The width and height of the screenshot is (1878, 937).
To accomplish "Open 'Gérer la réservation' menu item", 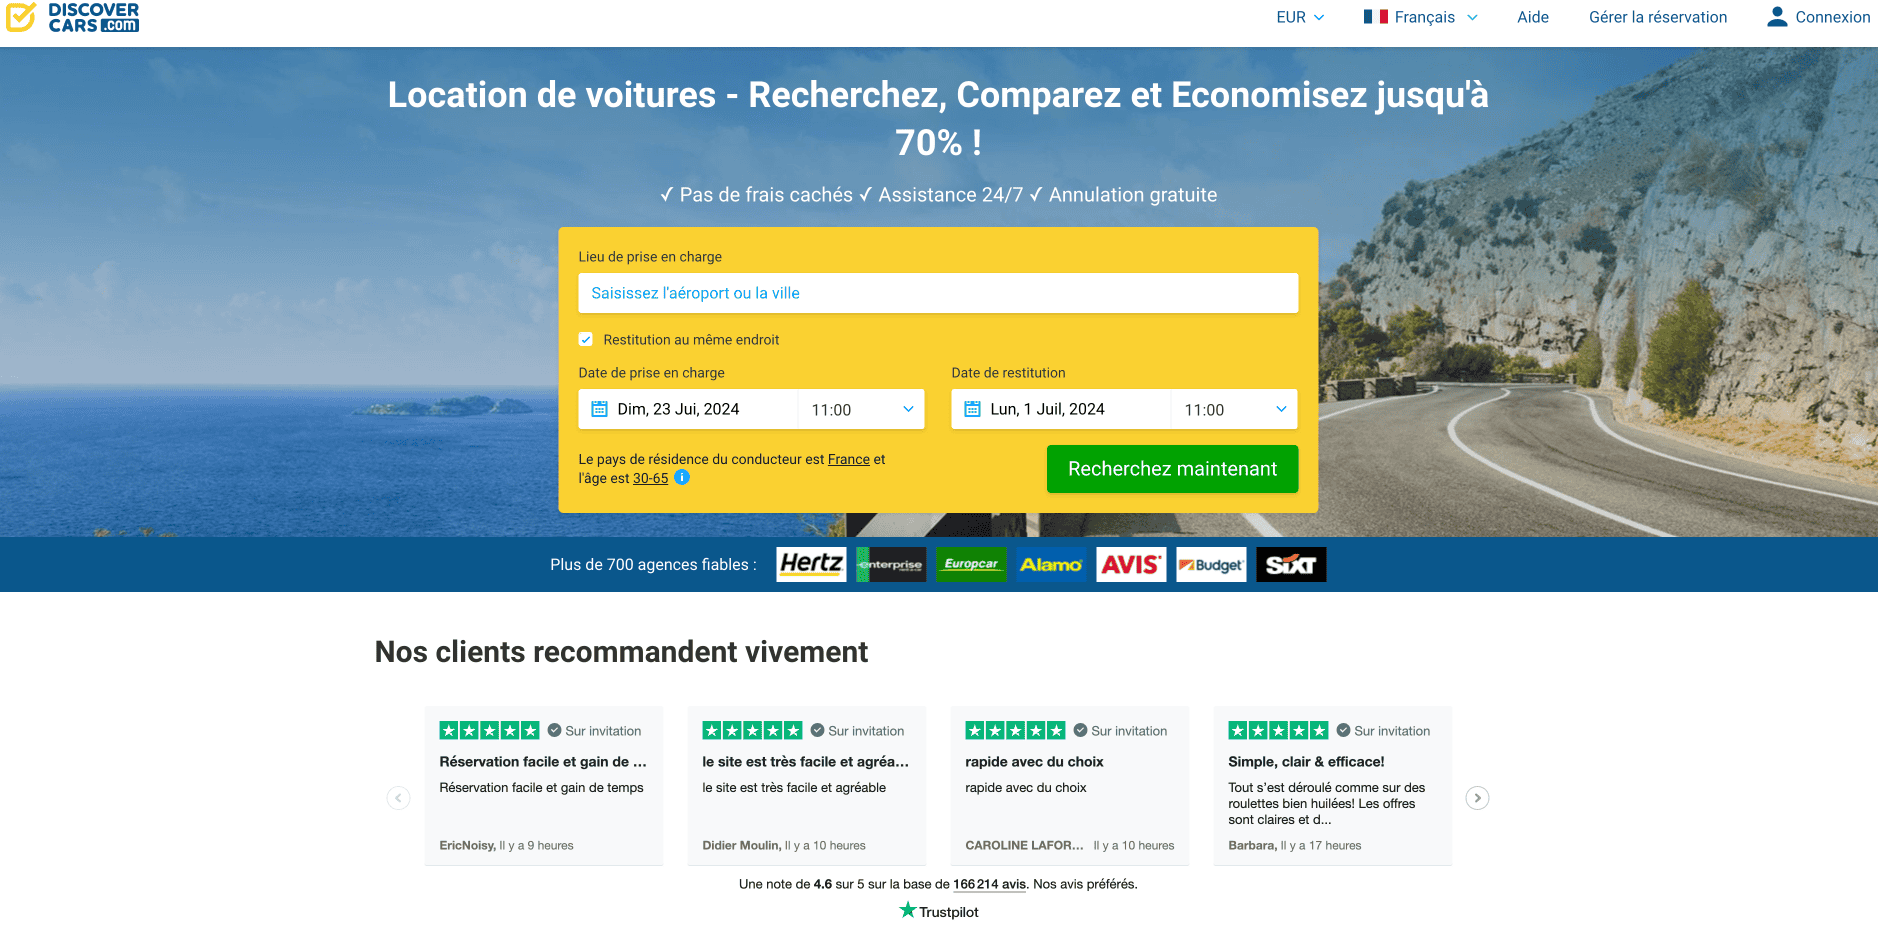I will (x=1657, y=17).
